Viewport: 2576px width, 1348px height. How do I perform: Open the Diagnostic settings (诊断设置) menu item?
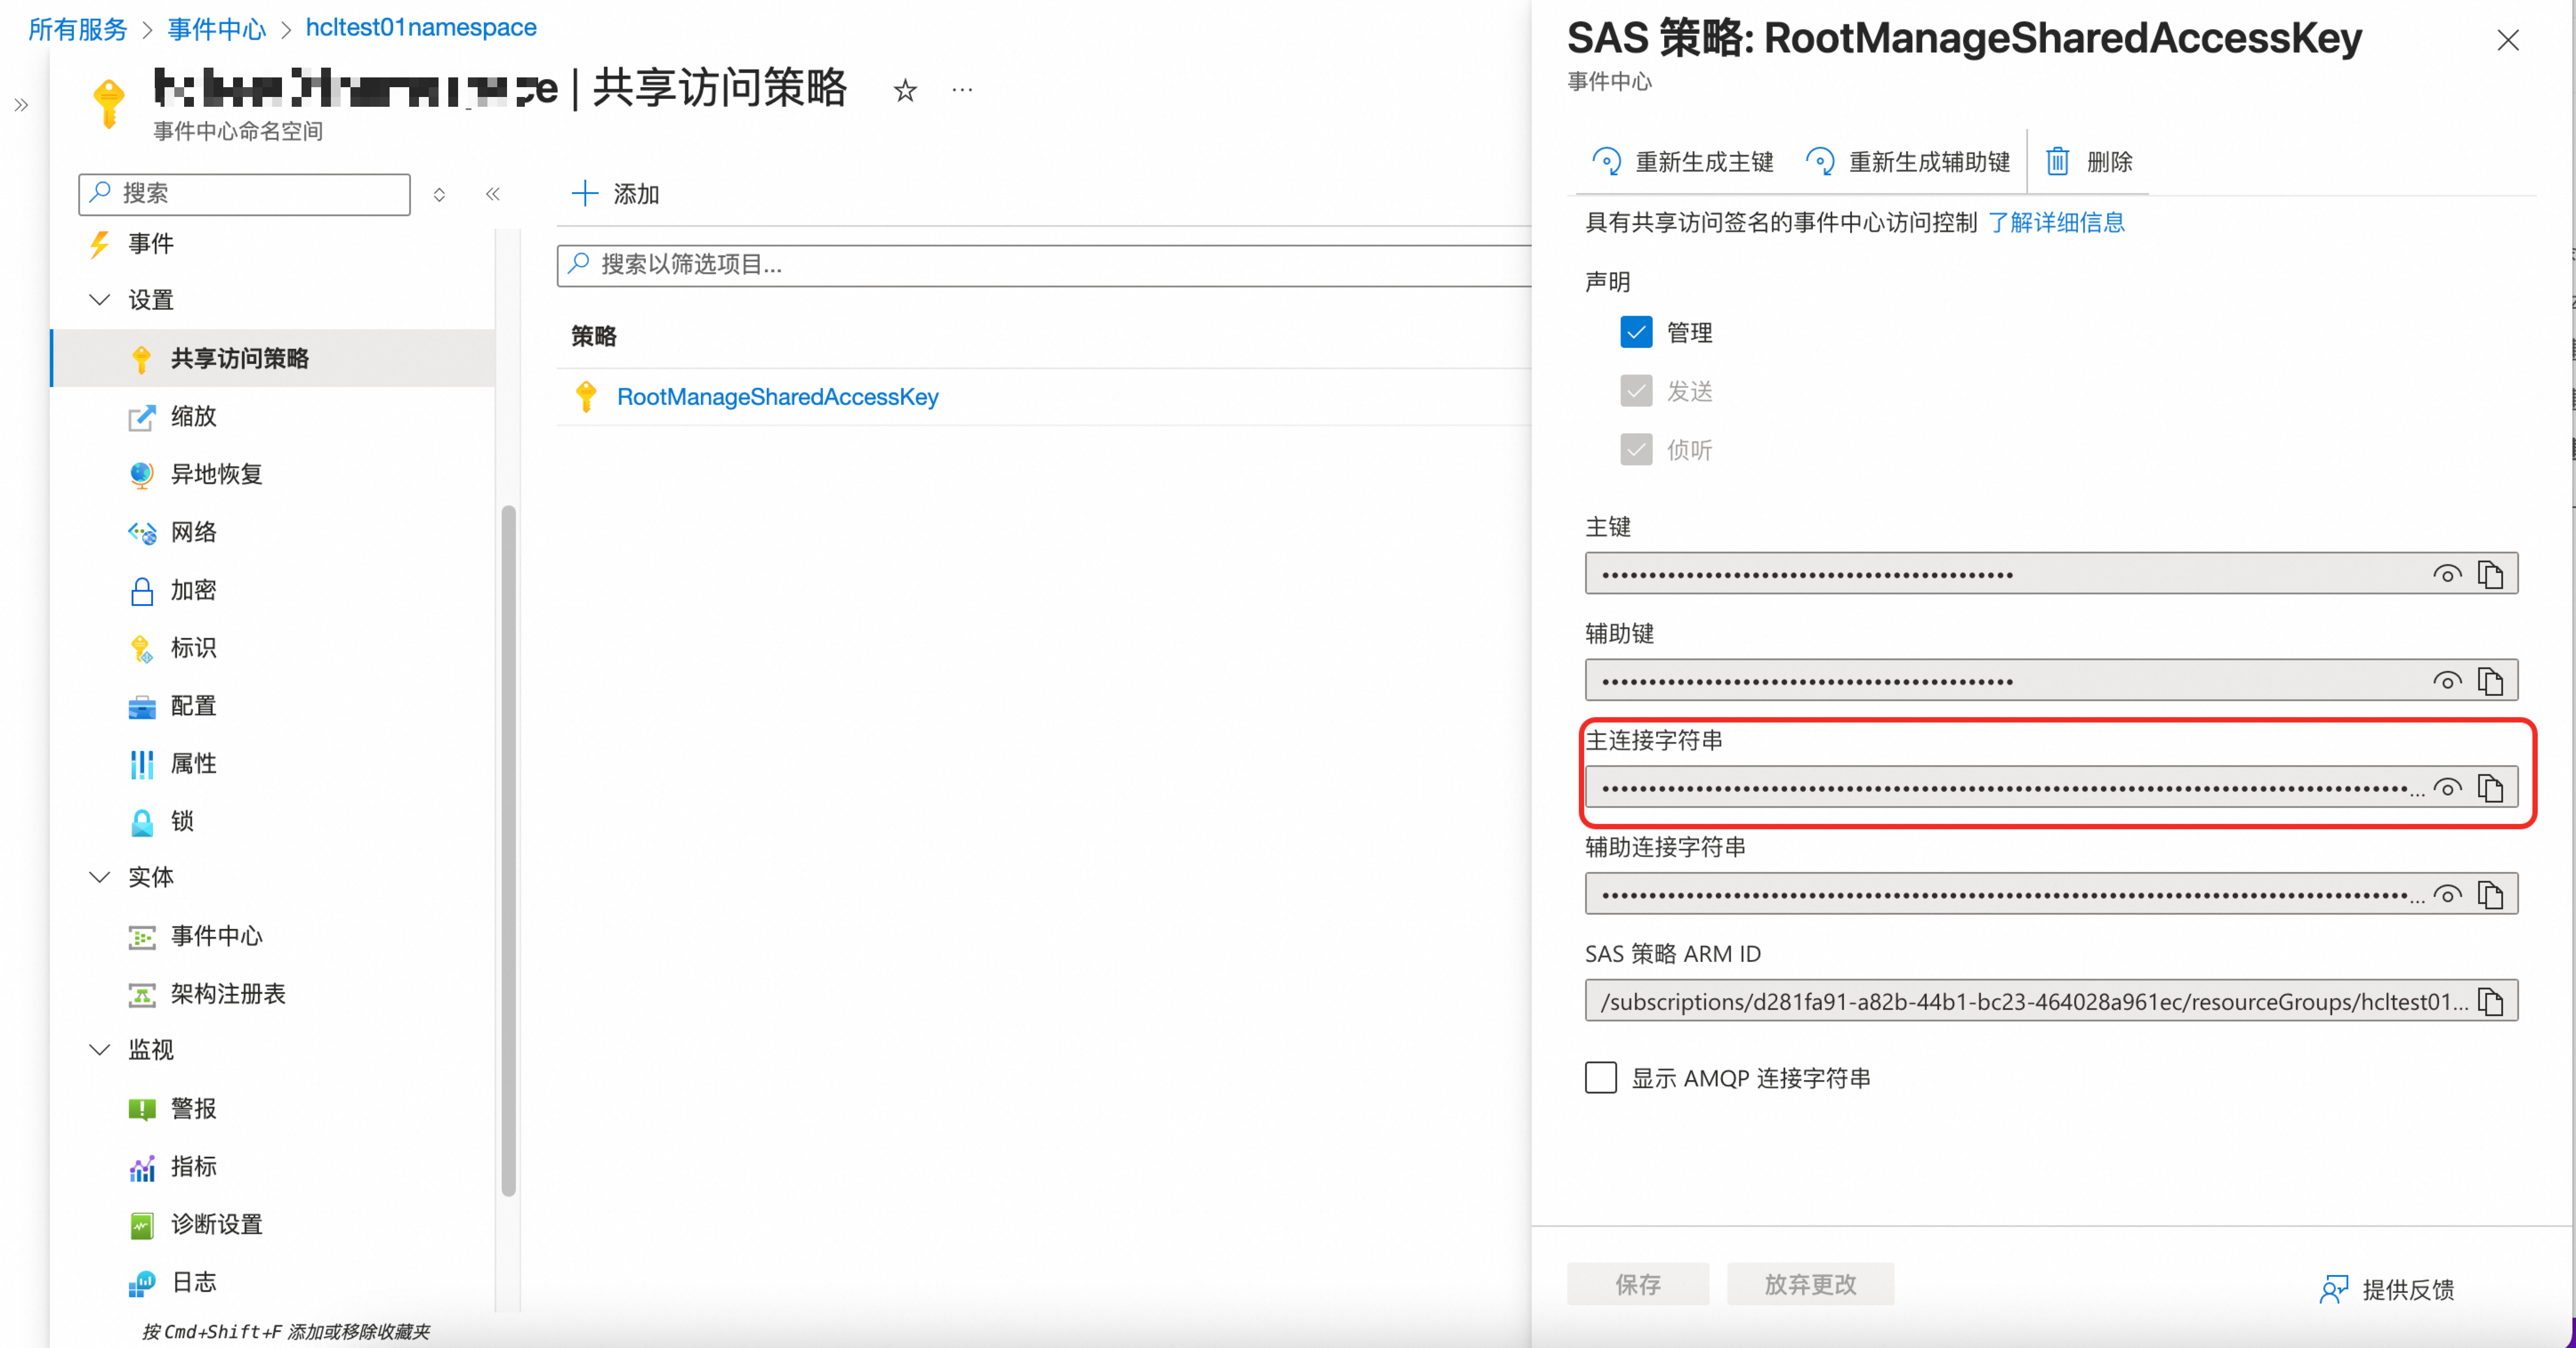216,1224
